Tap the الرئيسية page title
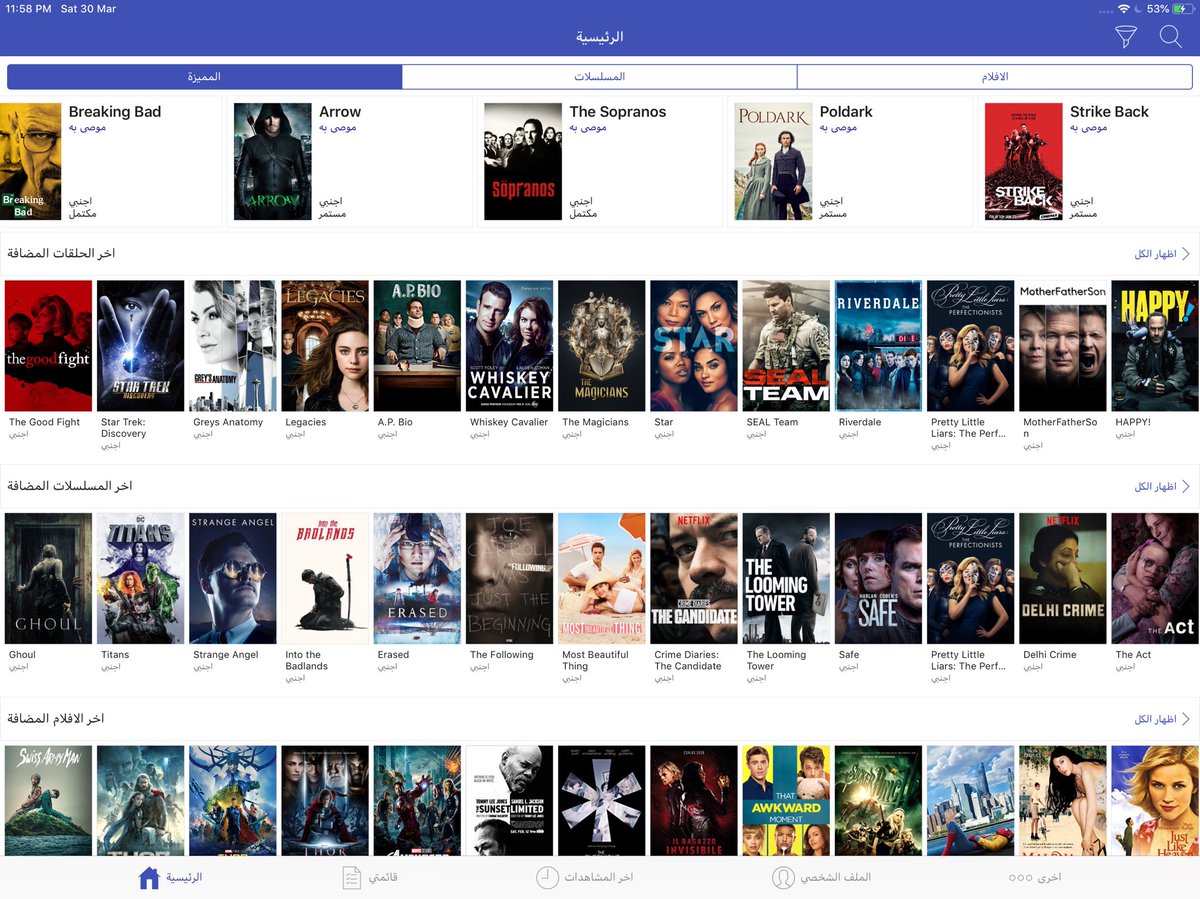 click(x=600, y=37)
